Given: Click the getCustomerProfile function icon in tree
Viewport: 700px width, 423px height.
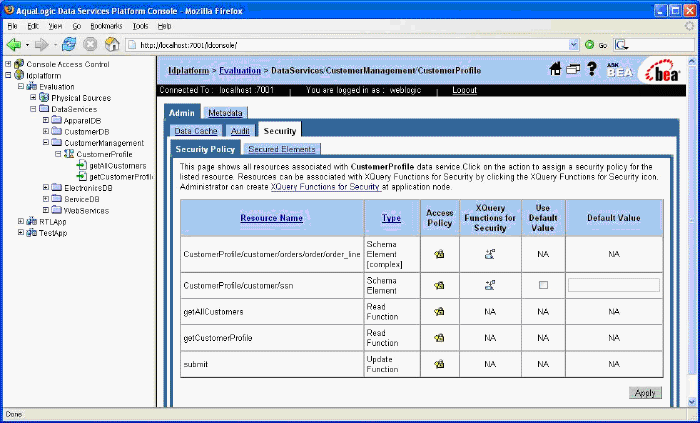Looking at the screenshot, I should click(x=81, y=177).
